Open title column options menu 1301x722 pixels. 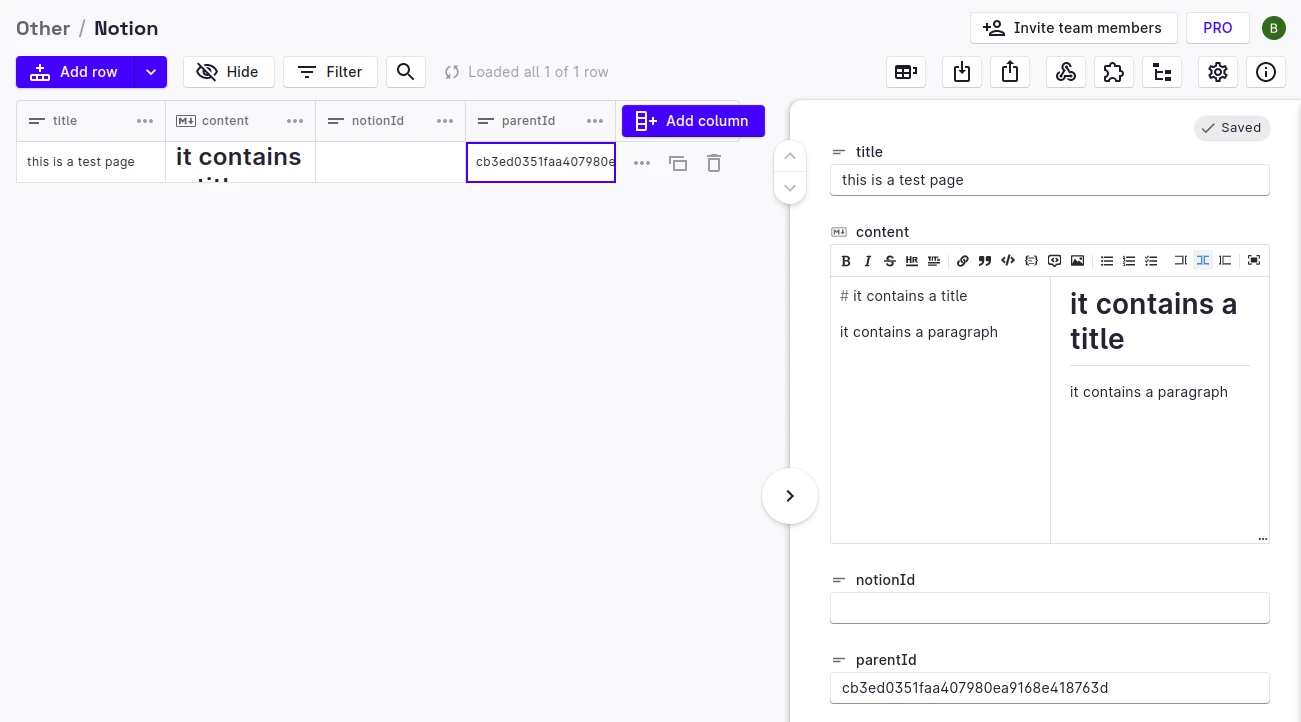pyautogui.click(x=145, y=121)
